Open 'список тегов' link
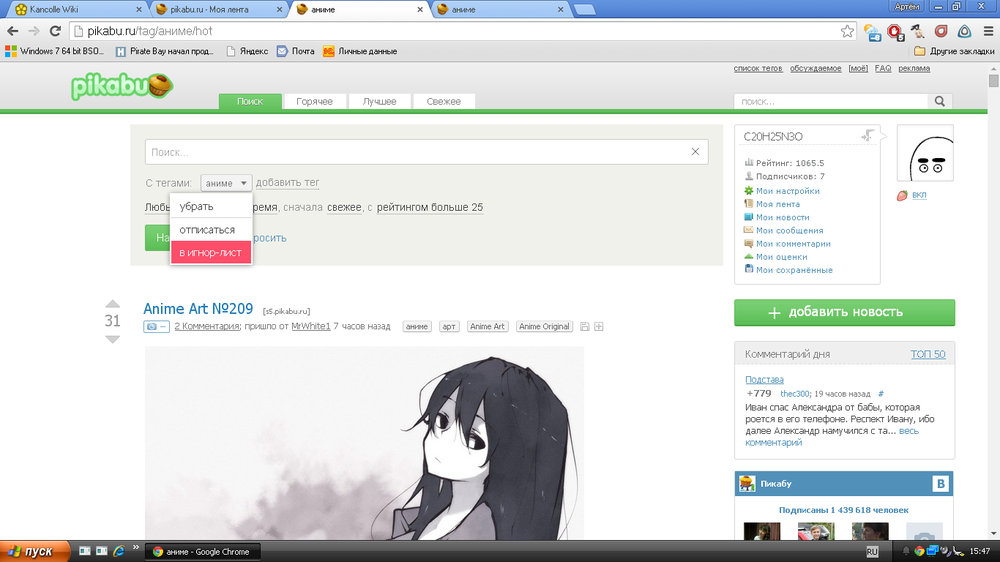Screen dimensions: 1000x562 click(758, 68)
